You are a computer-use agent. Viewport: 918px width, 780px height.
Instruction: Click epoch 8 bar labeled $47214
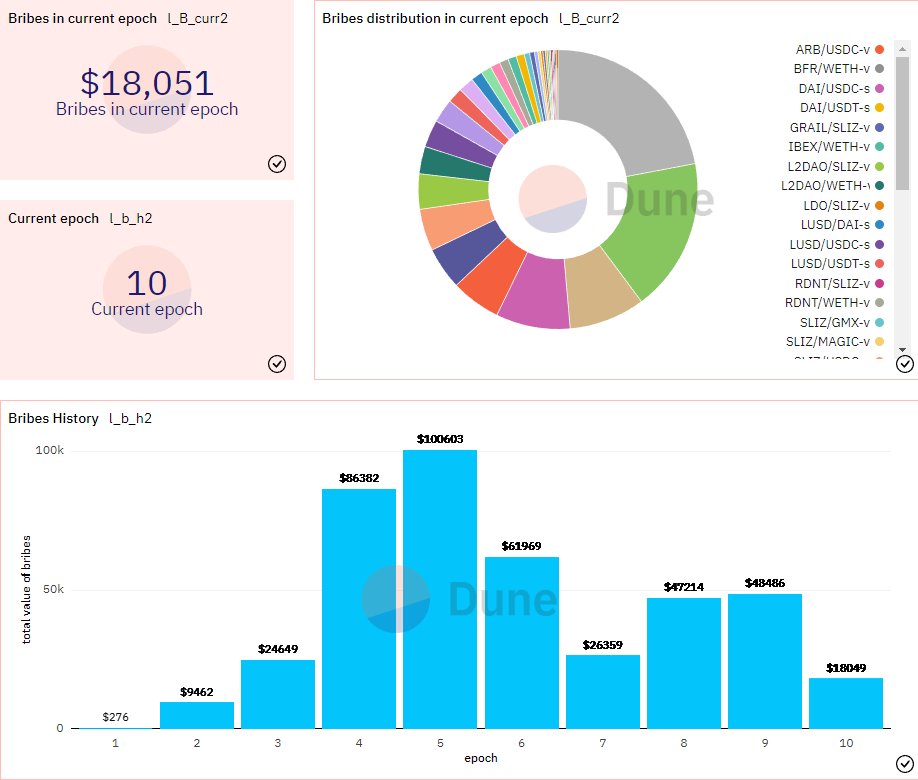[684, 663]
